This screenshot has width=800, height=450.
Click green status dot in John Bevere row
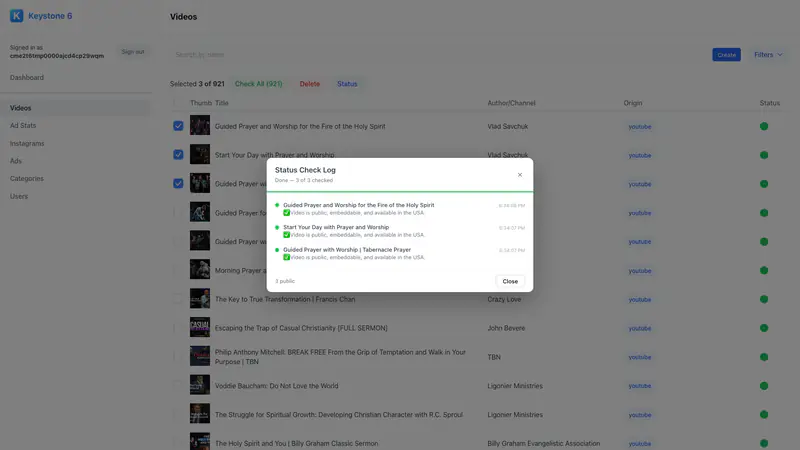coord(764,328)
